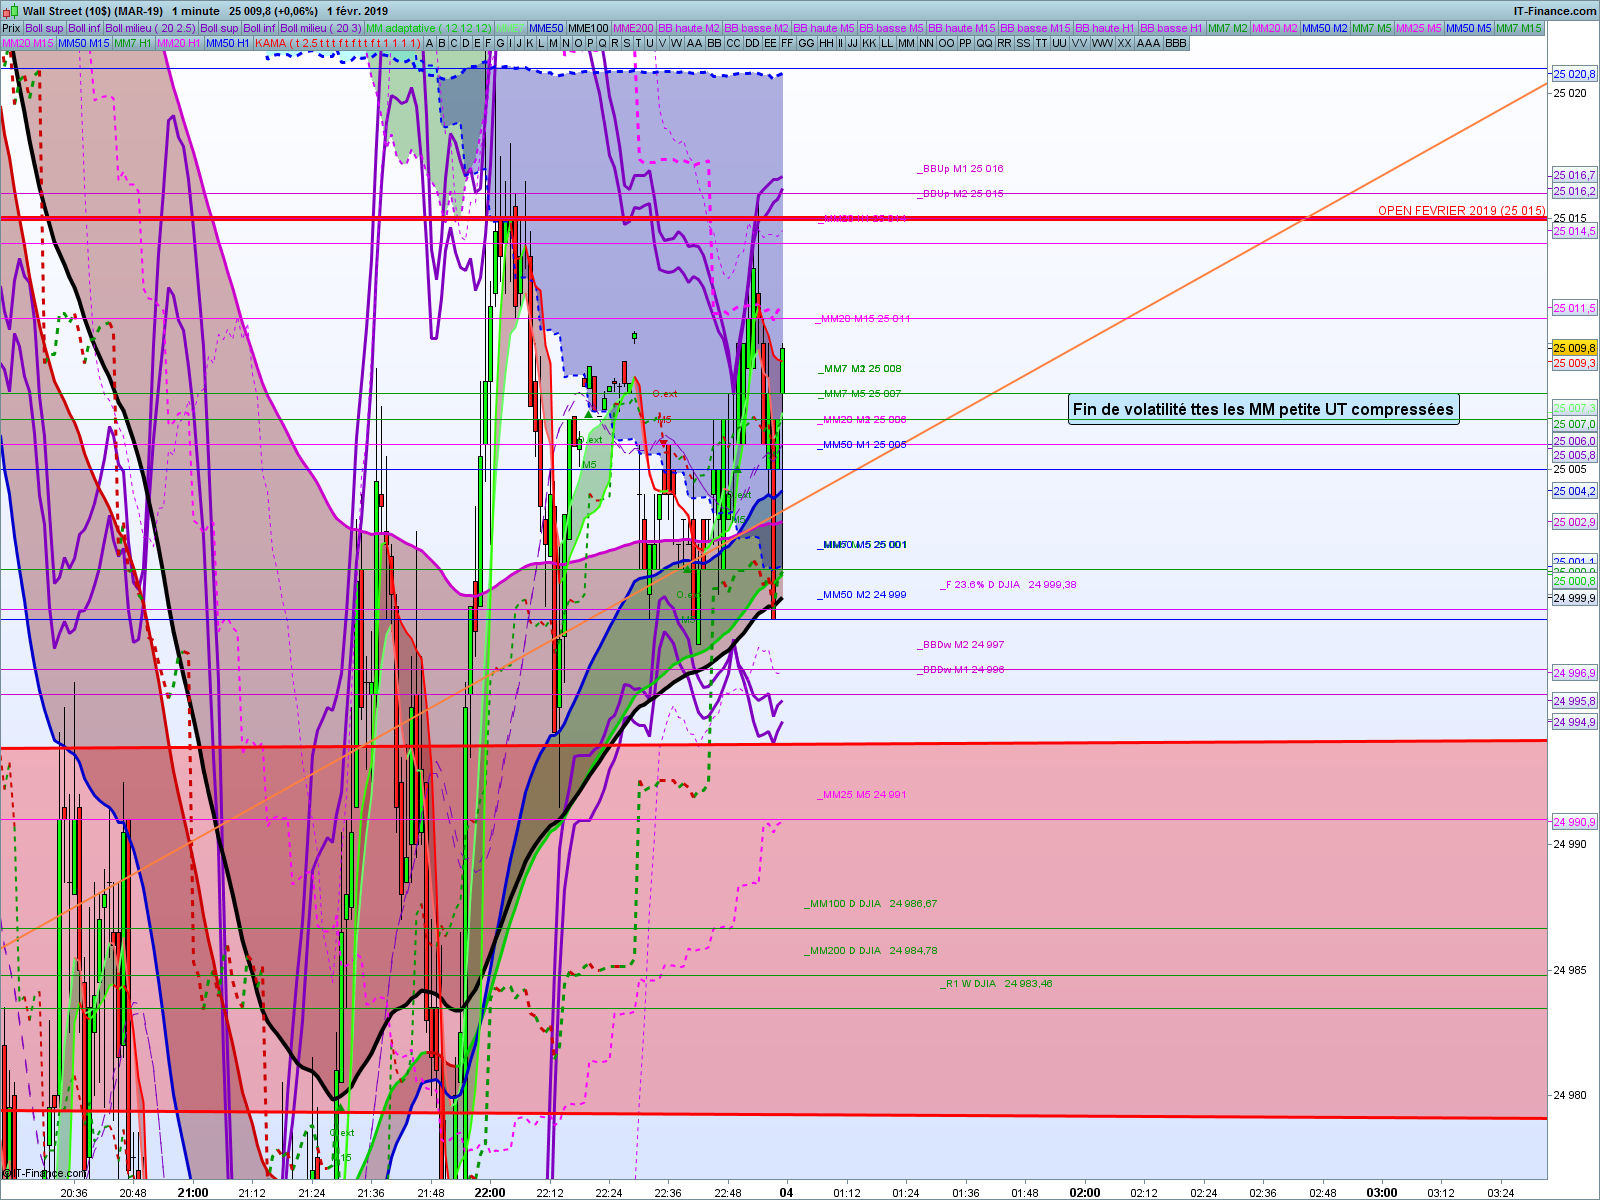Image resolution: width=1600 pixels, height=1200 pixels.
Task: Select the 25 016,7 price tag
Action: coord(1575,175)
